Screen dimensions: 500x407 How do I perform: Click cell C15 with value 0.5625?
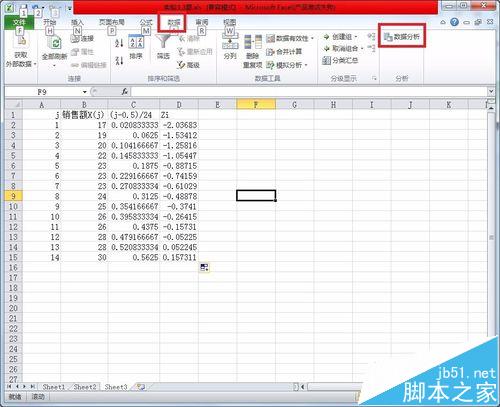tap(134, 257)
